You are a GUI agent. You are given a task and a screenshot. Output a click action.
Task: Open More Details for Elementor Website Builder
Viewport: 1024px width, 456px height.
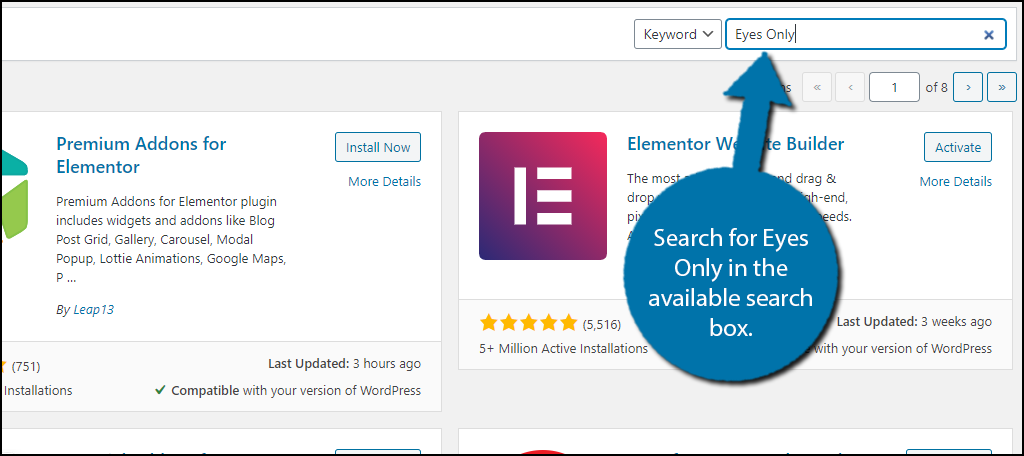point(955,182)
